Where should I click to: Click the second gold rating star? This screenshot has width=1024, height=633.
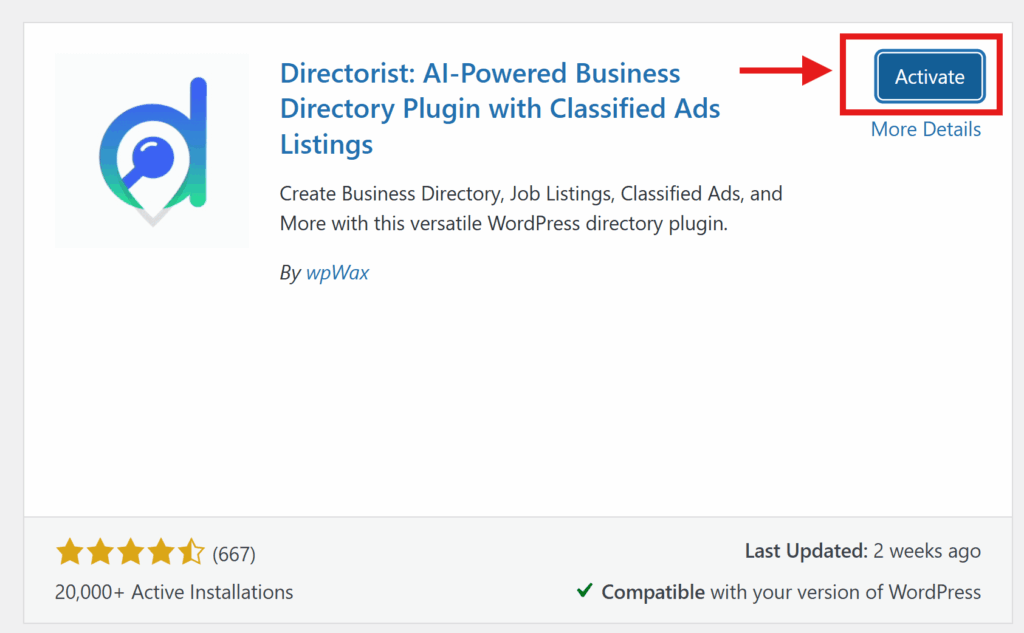pyautogui.click(x=99, y=552)
